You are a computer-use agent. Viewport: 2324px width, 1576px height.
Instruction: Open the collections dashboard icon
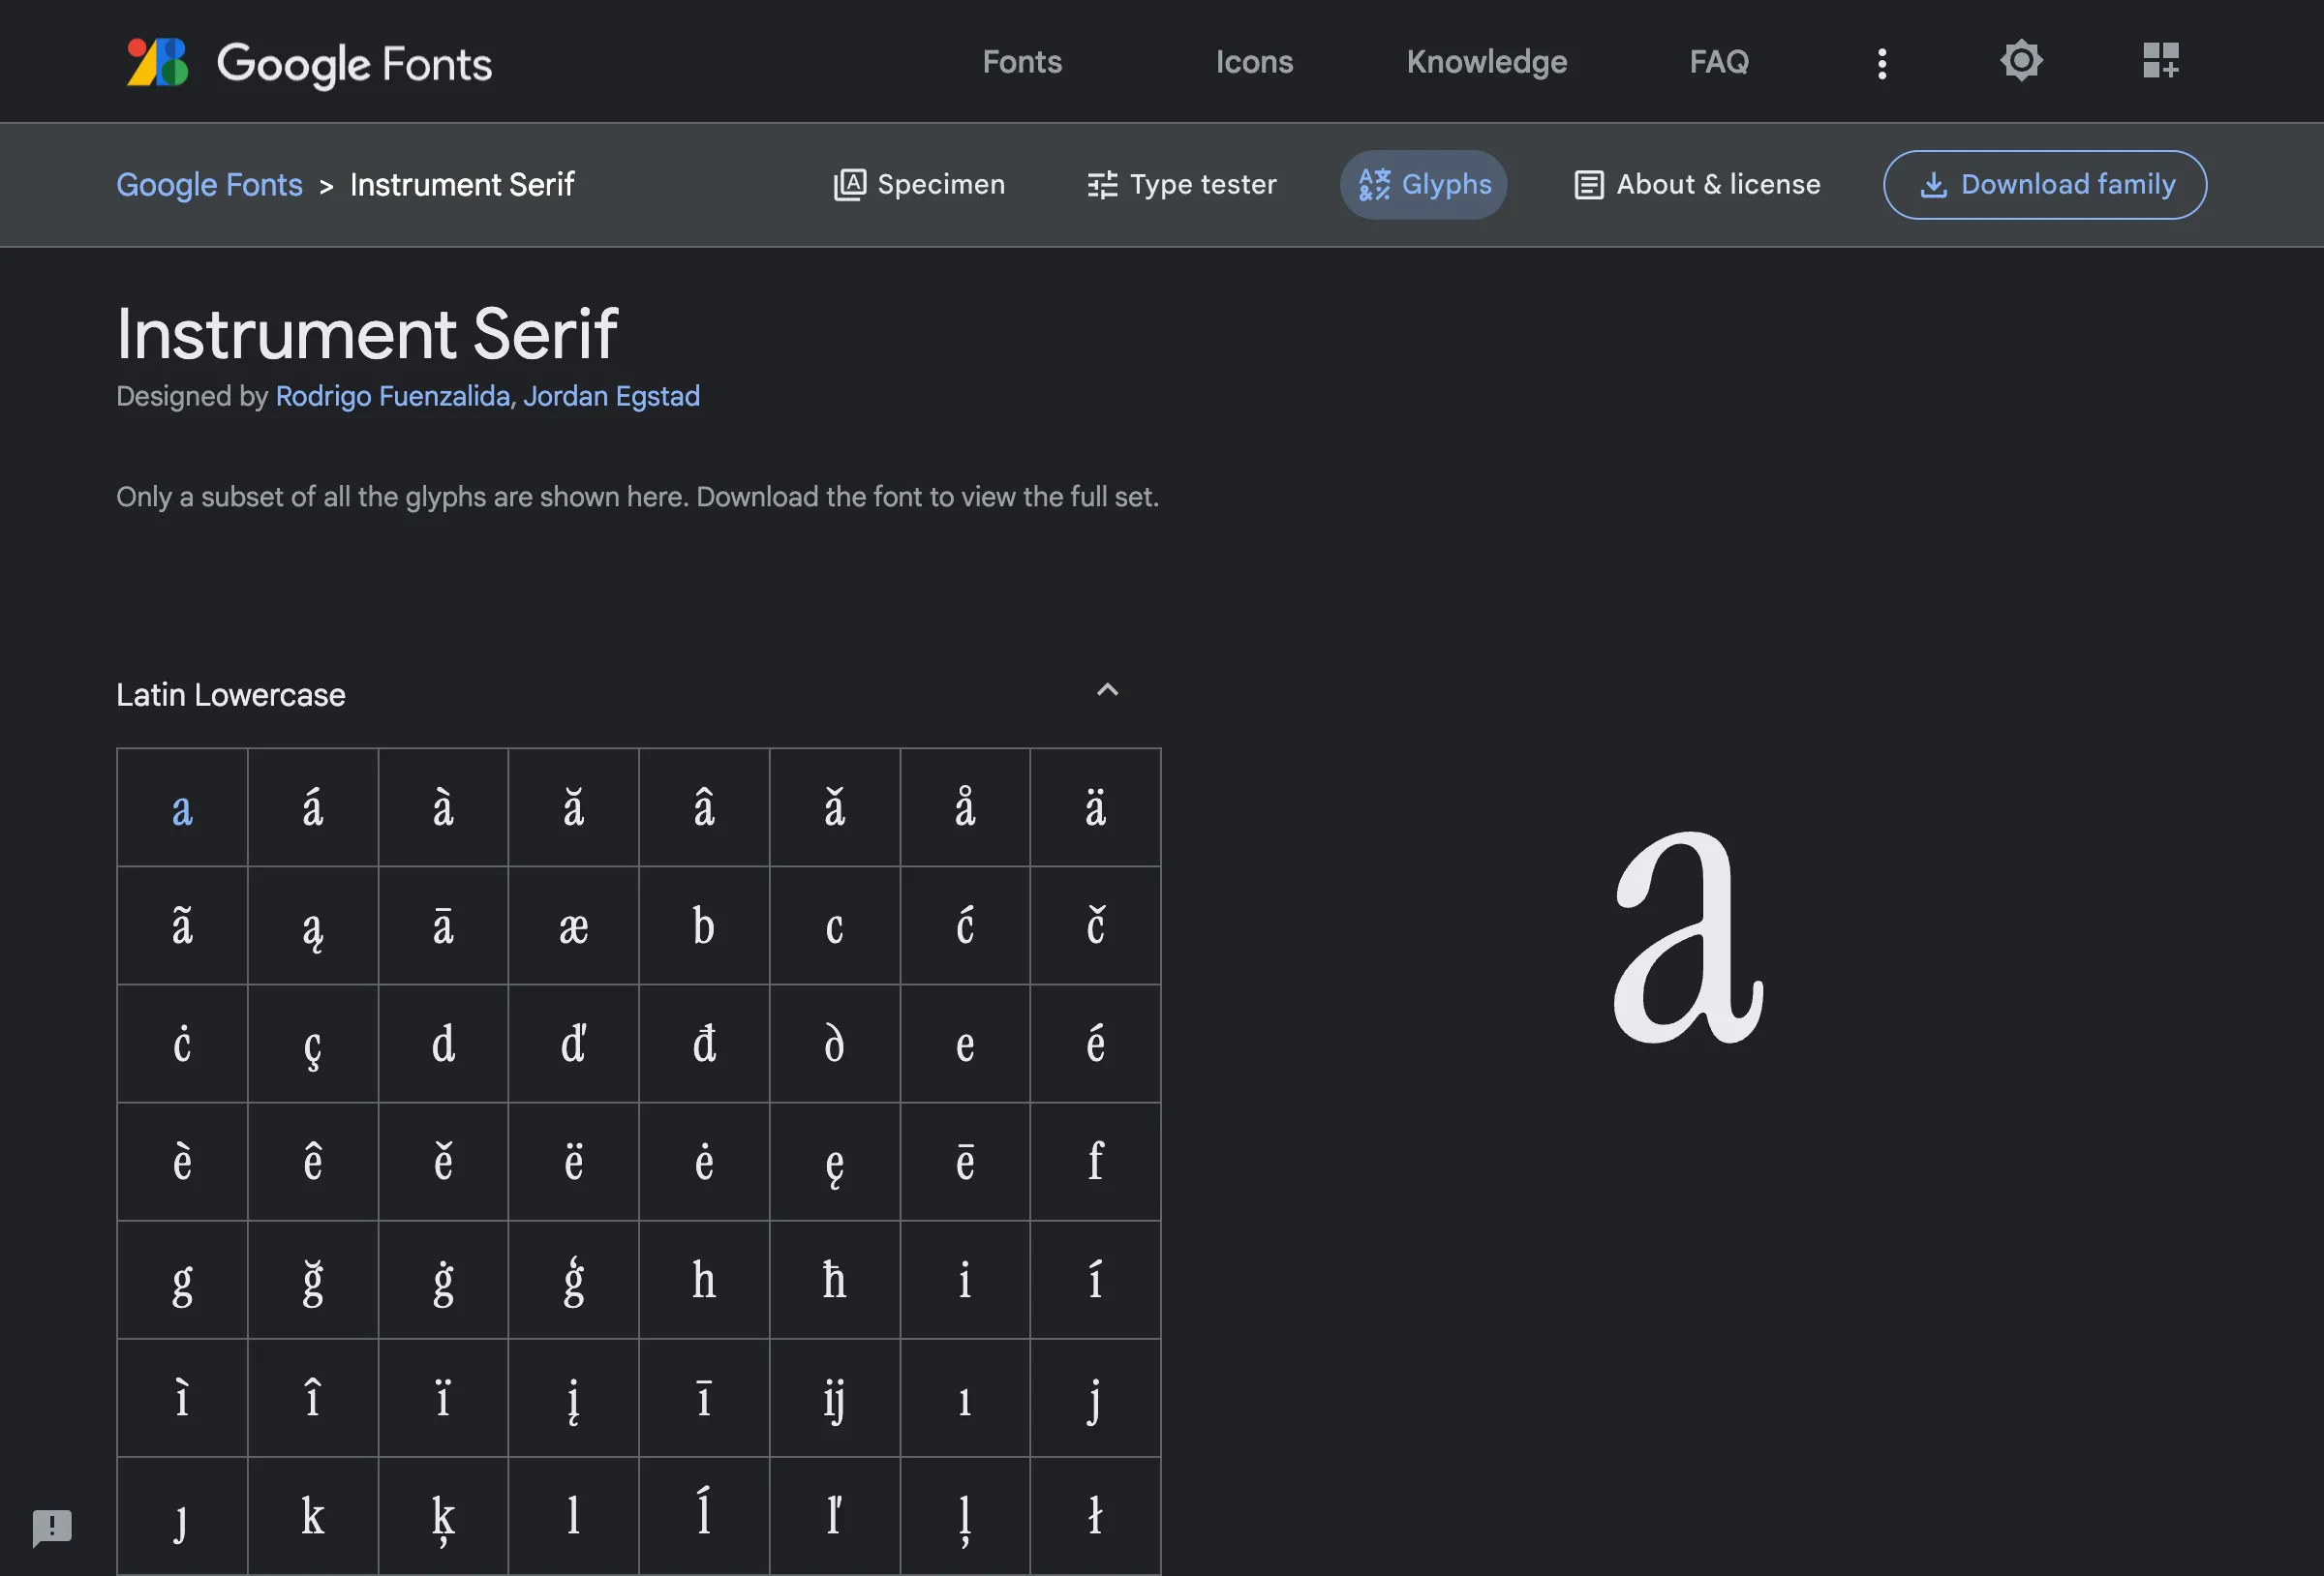2160,61
